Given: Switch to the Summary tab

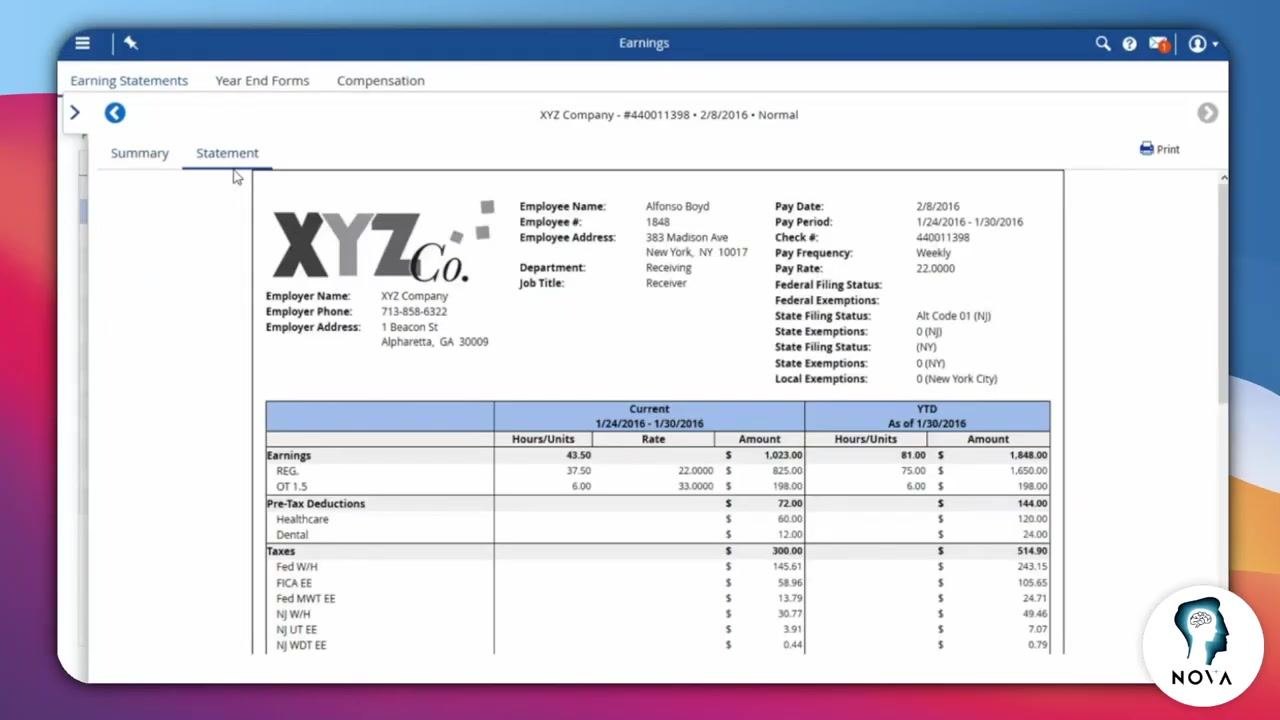Looking at the screenshot, I should (x=139, y=153).
